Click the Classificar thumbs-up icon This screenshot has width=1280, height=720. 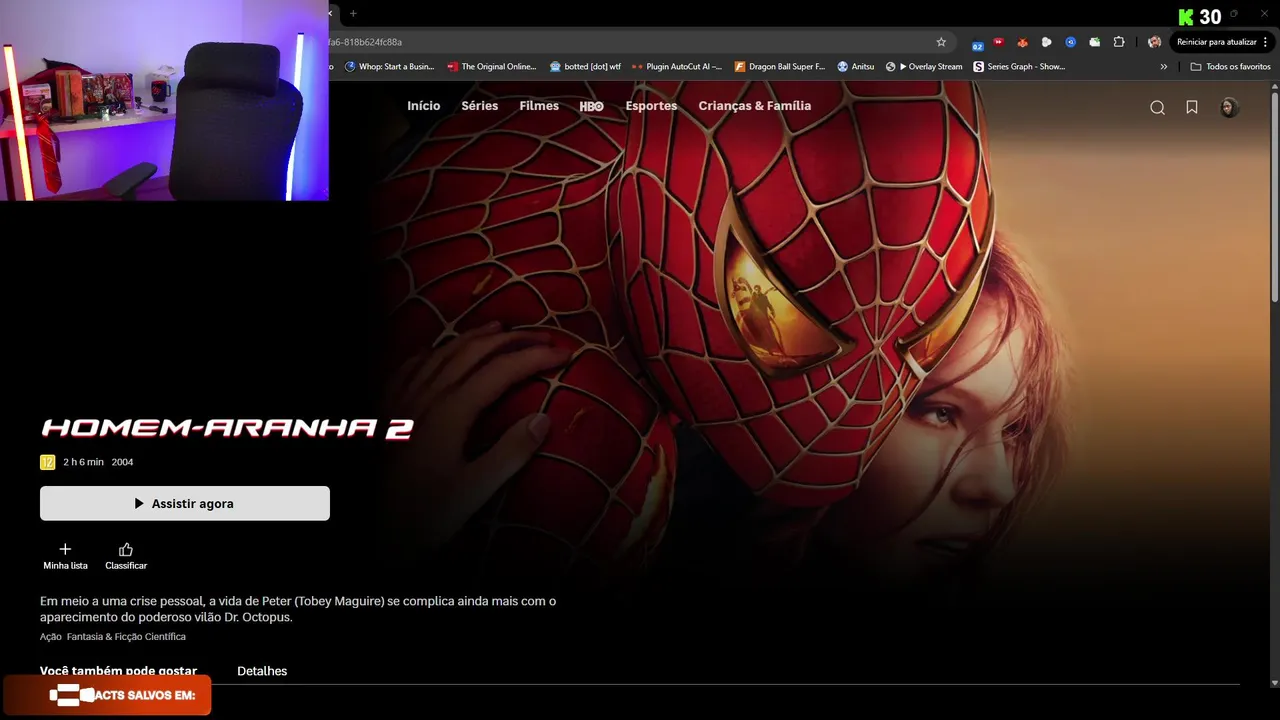point(126,557)
